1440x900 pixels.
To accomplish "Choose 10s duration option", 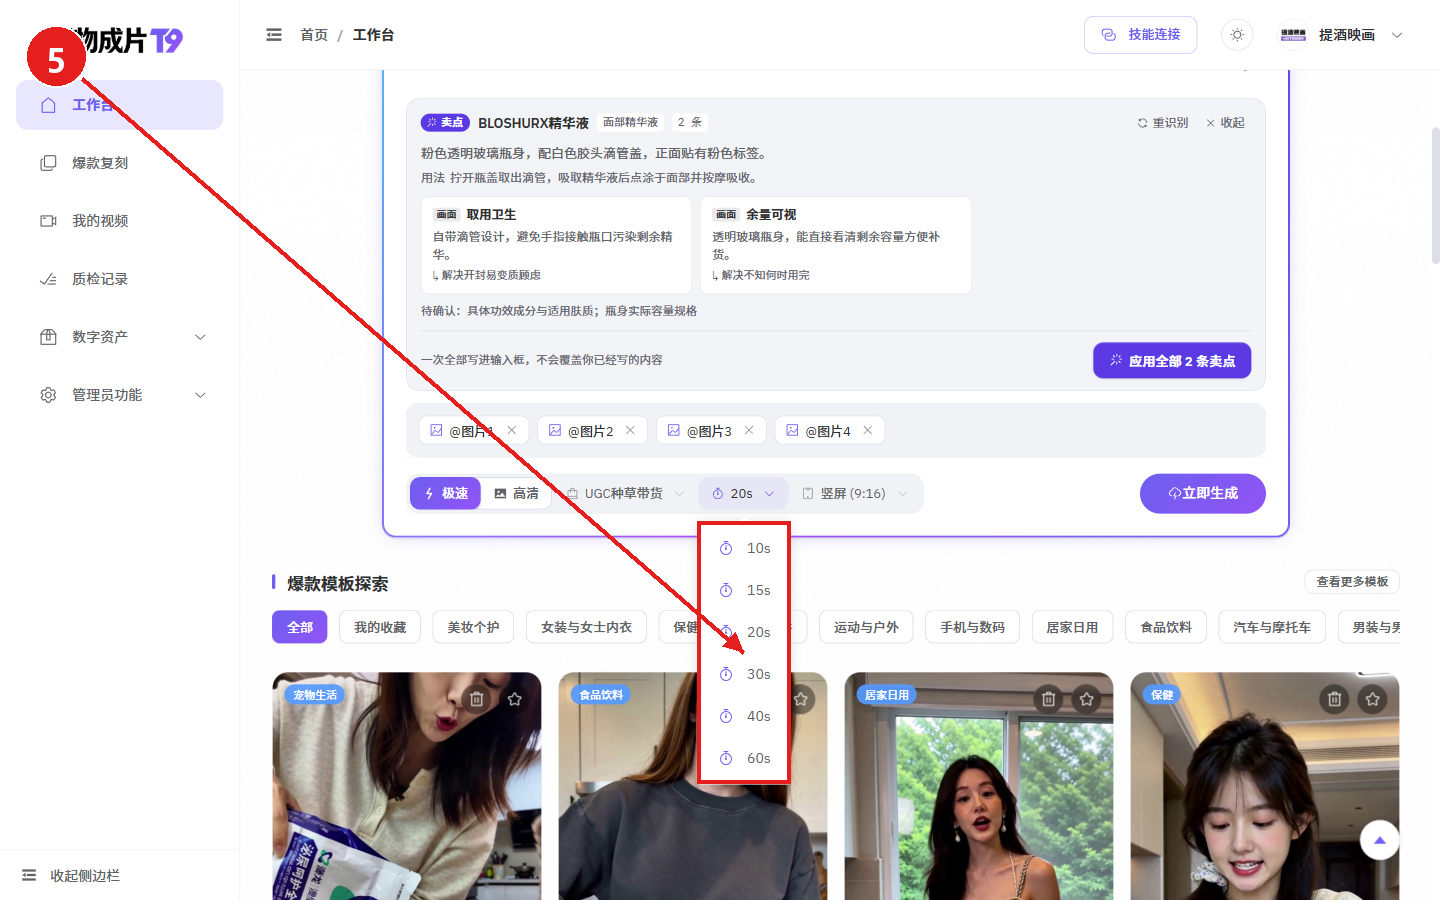I will pyautogui.click(x=744, y=549).
